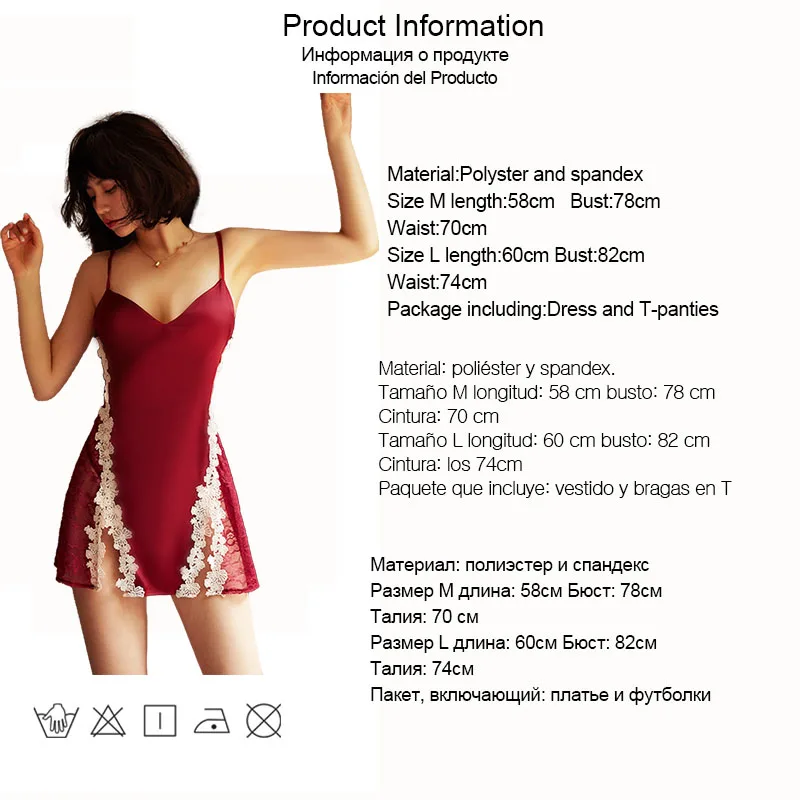Click the Material:Polyster and spandex line
This screenshot has width=800, height=800.
(515, 174)
